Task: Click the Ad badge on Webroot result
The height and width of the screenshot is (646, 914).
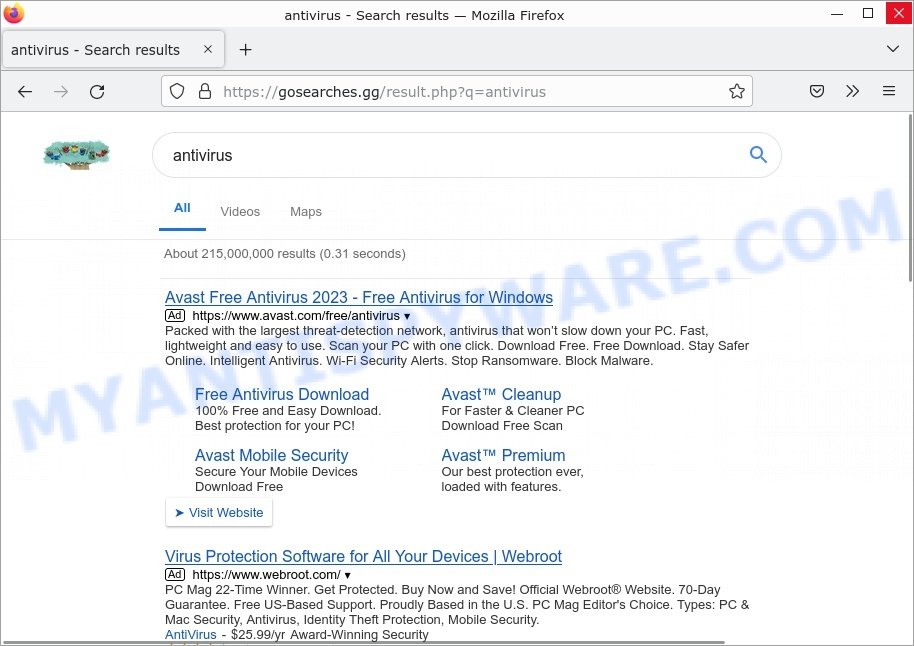Action: pos(175,574)
